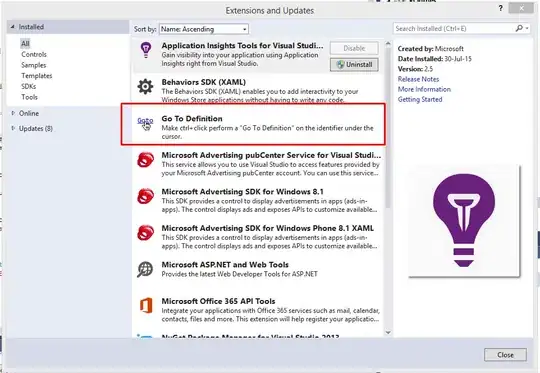Click the list scrollbar down arrow
This screenshot has height=373, width=540.
[x=388, y=332]
